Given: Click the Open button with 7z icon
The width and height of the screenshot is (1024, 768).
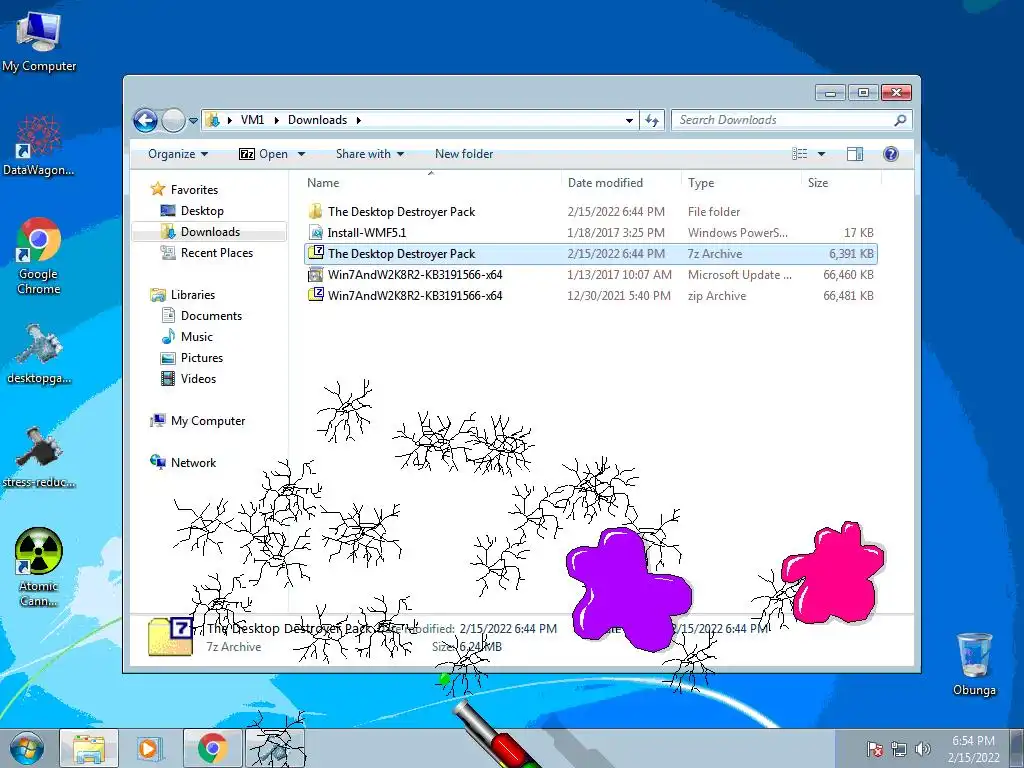Looking at the screenshot, I should [x=264, y=154].
